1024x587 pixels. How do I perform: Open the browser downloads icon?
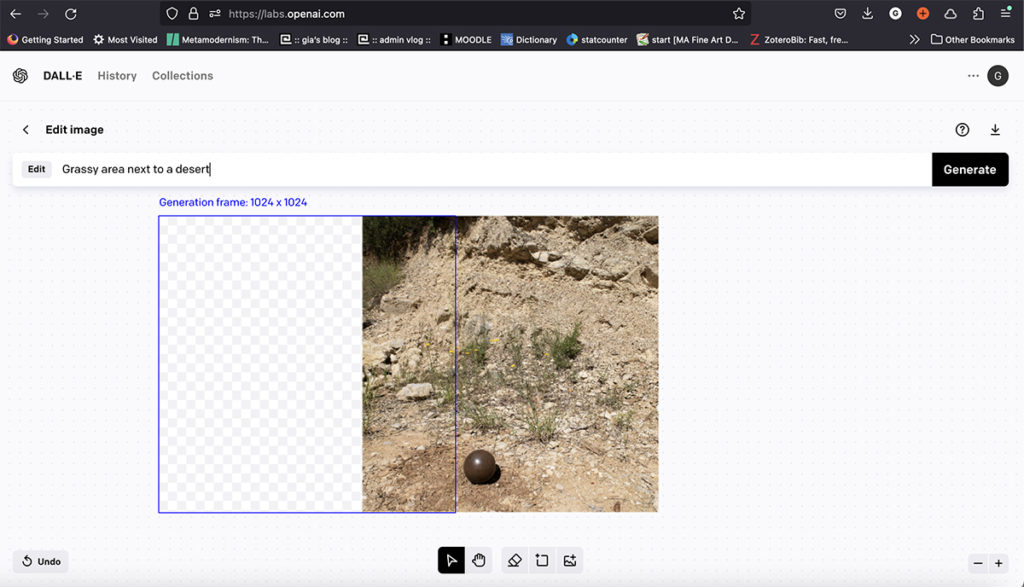click(x=867, y=14)
